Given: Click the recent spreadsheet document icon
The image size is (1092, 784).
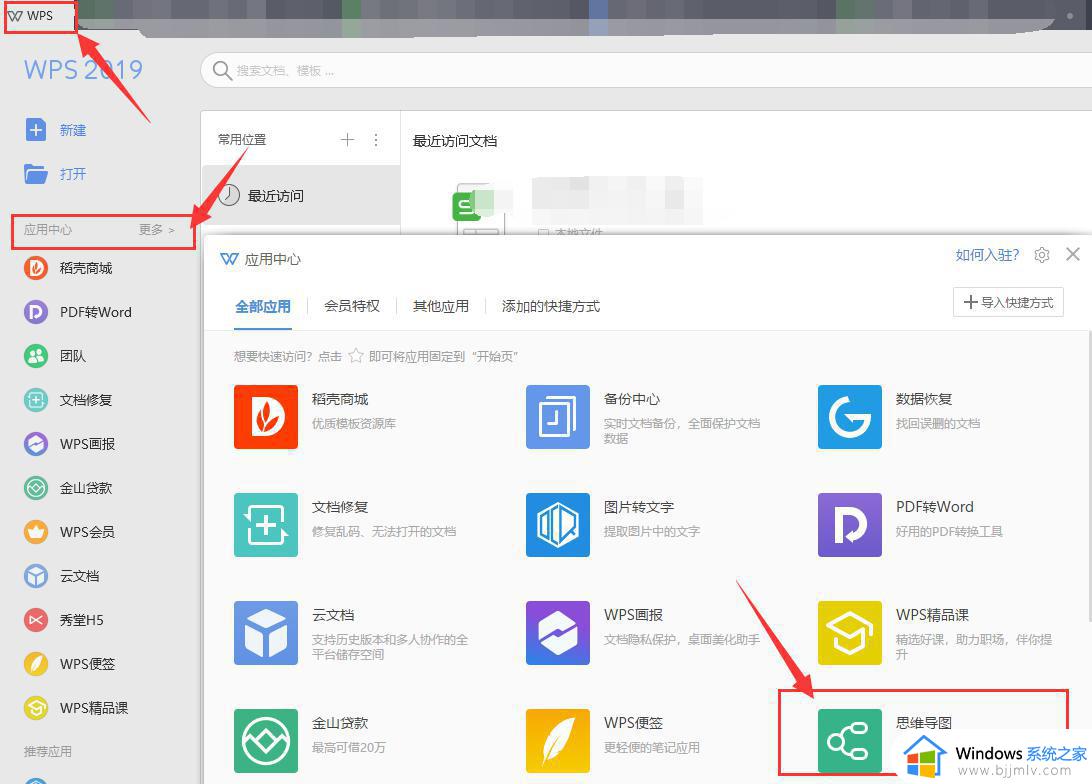Looking at the screenshot, I should [x=477, y=209].
